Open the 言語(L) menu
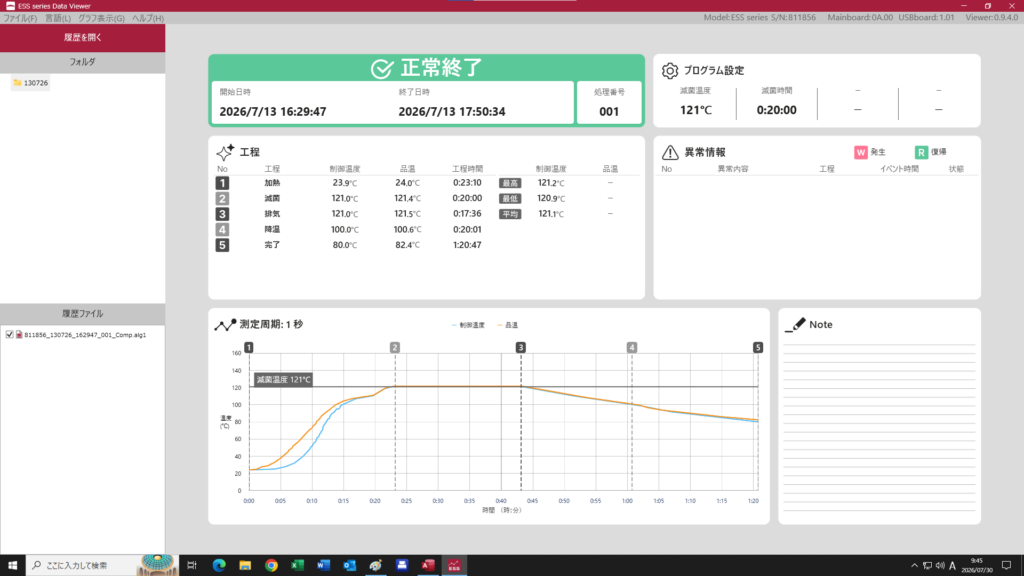1024x576 pixels. (x=57, y=18)
